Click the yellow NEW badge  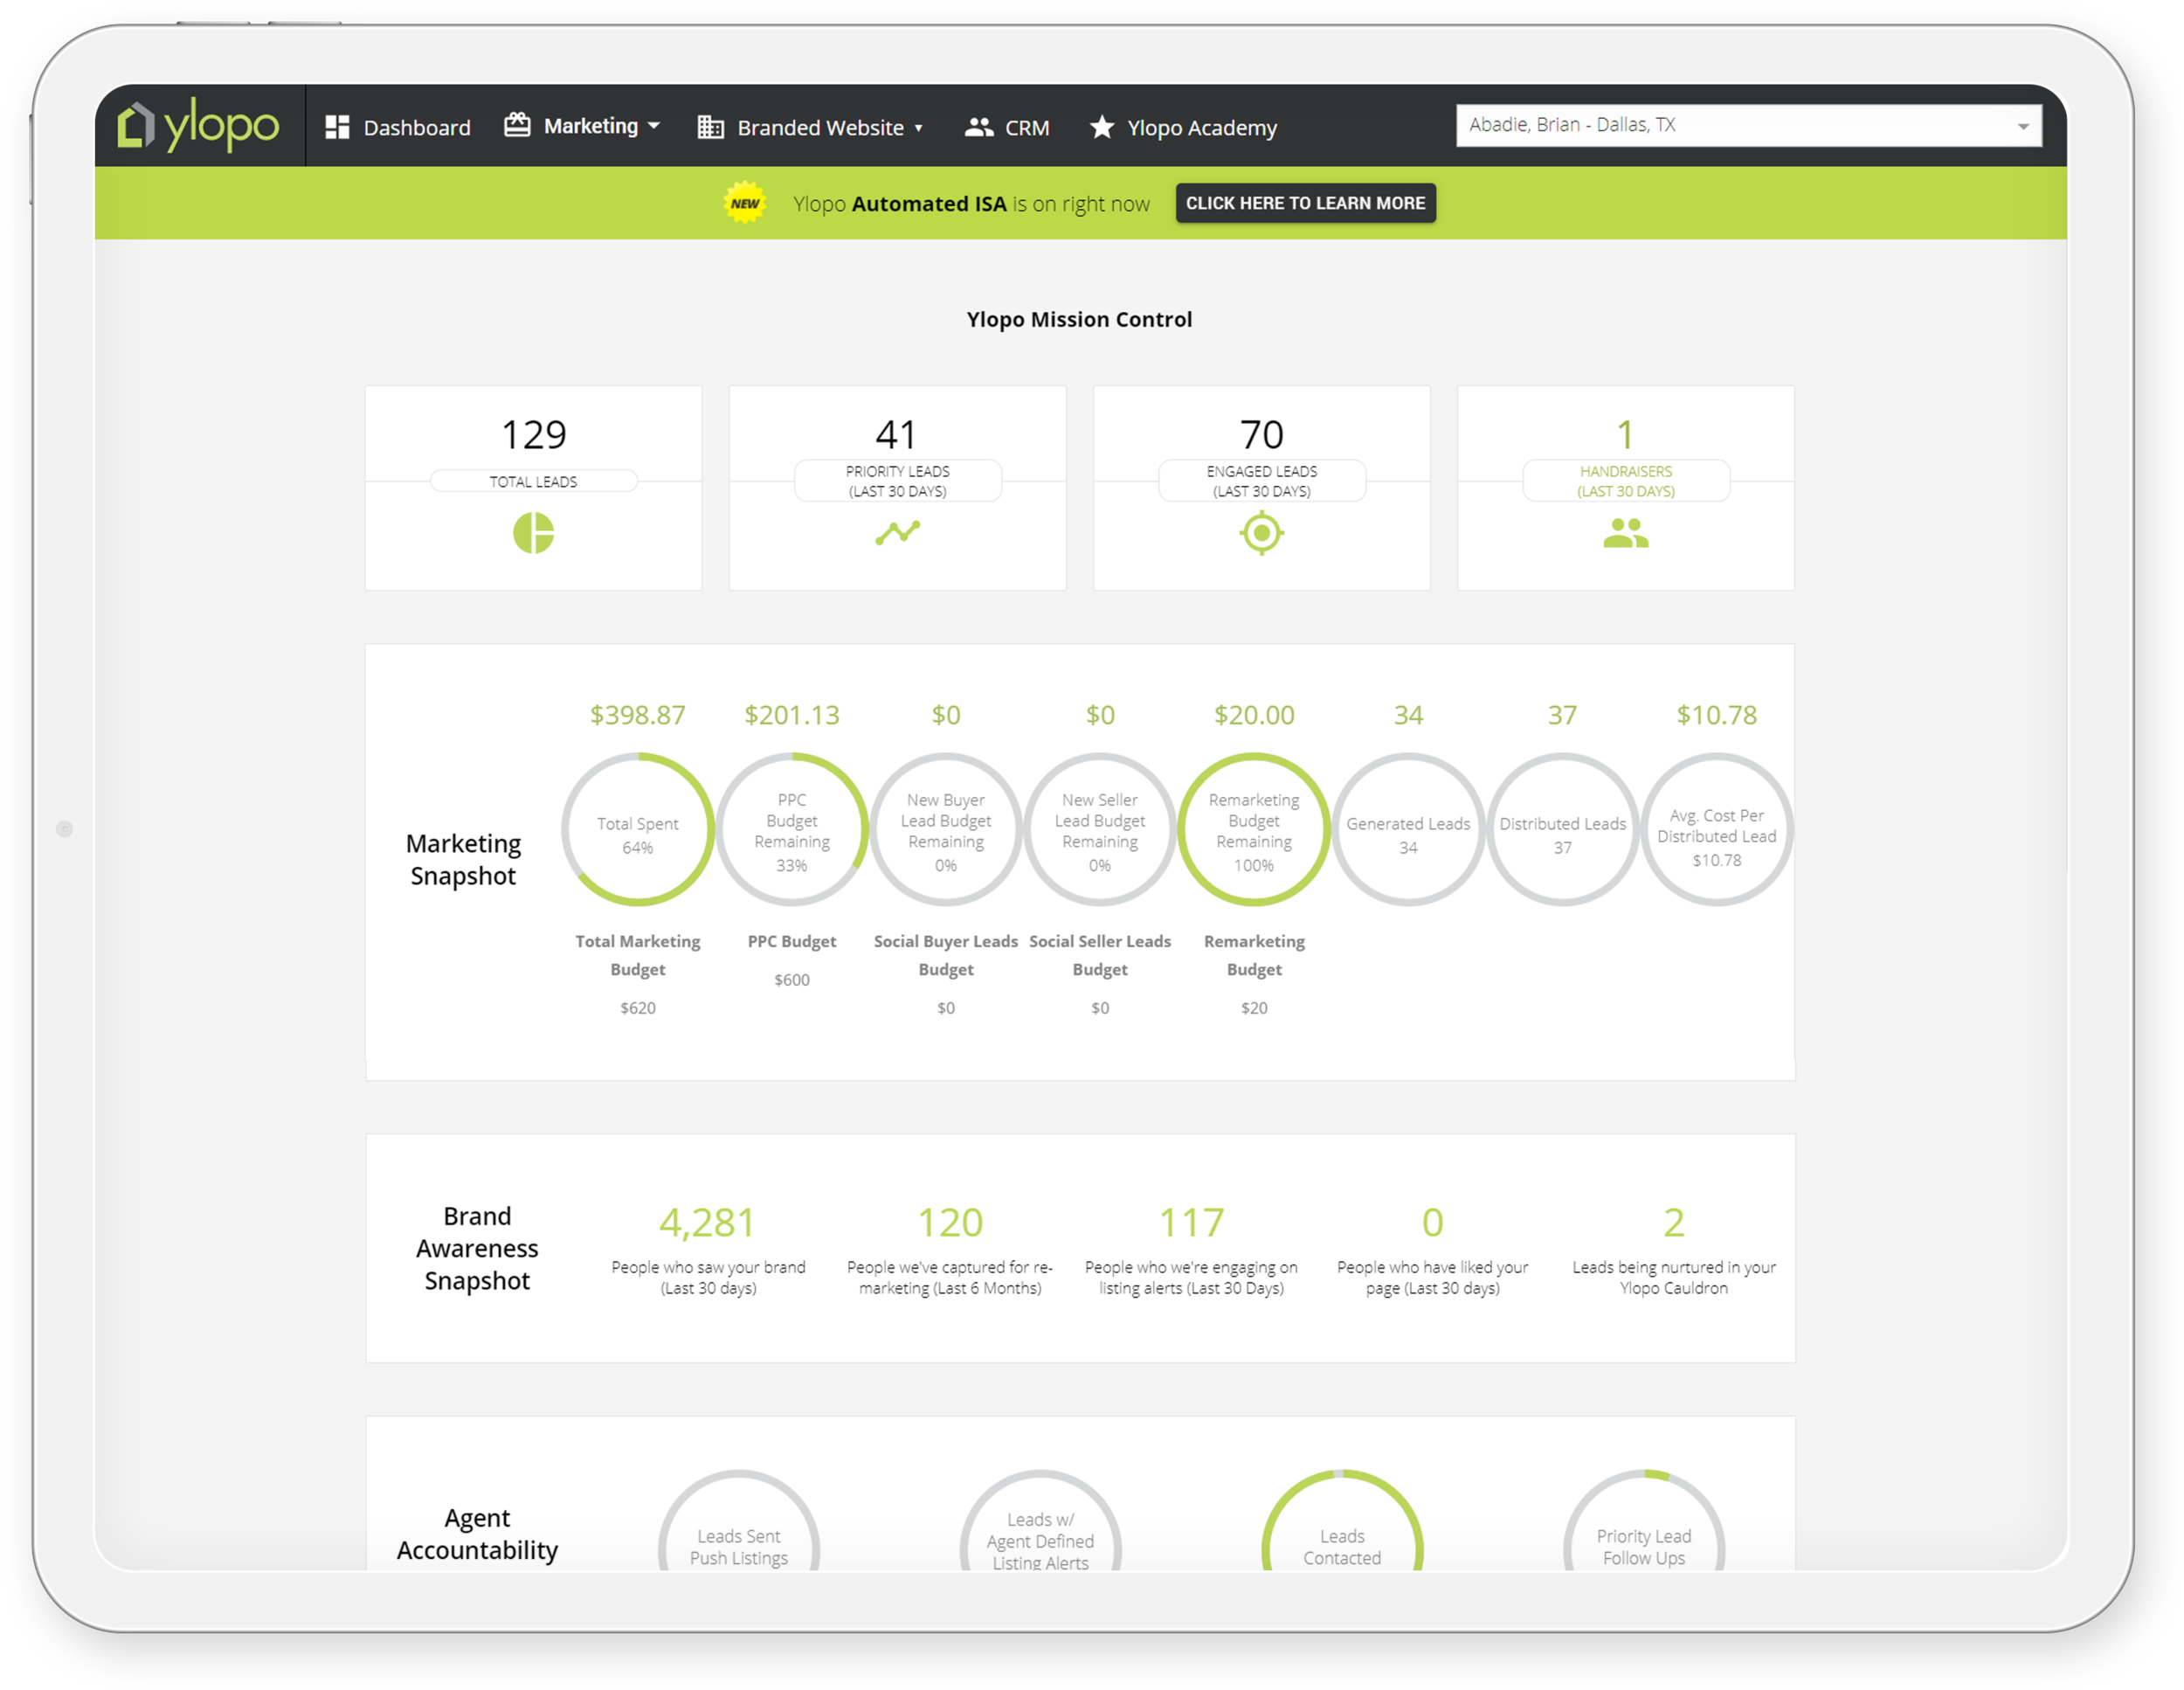coord(745,203)
